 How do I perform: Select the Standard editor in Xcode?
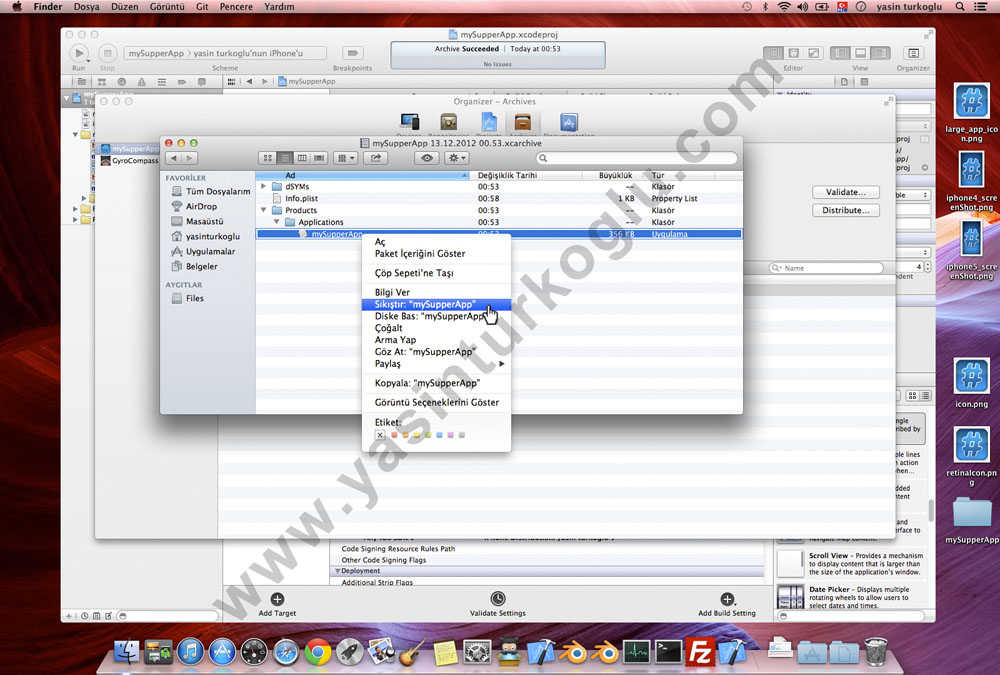click(x=773, y=53)
